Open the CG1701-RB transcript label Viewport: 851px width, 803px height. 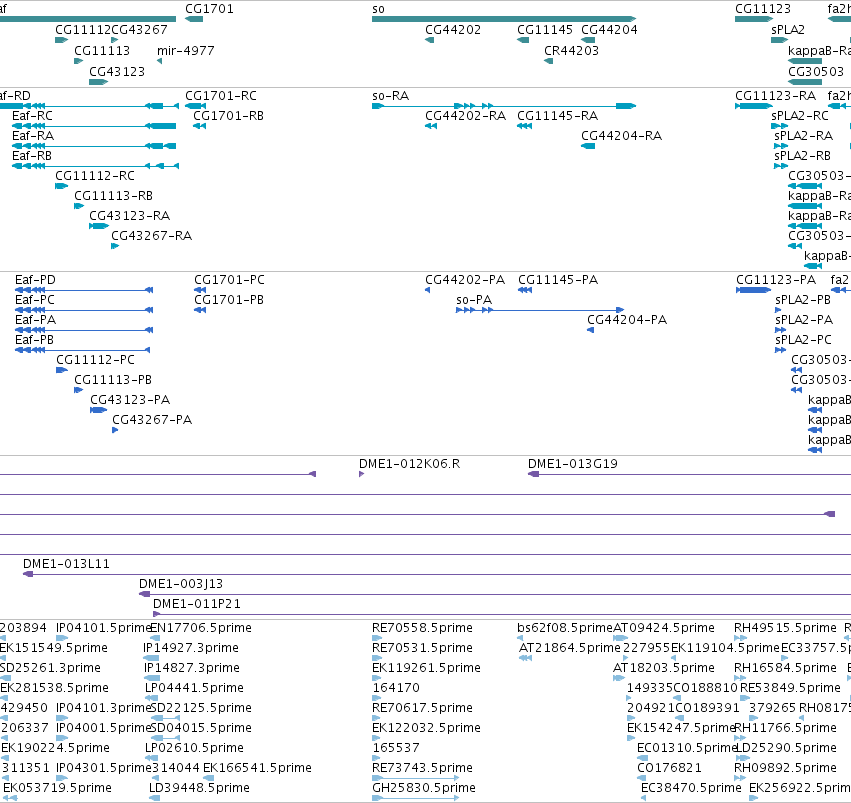tap(228, 116)
